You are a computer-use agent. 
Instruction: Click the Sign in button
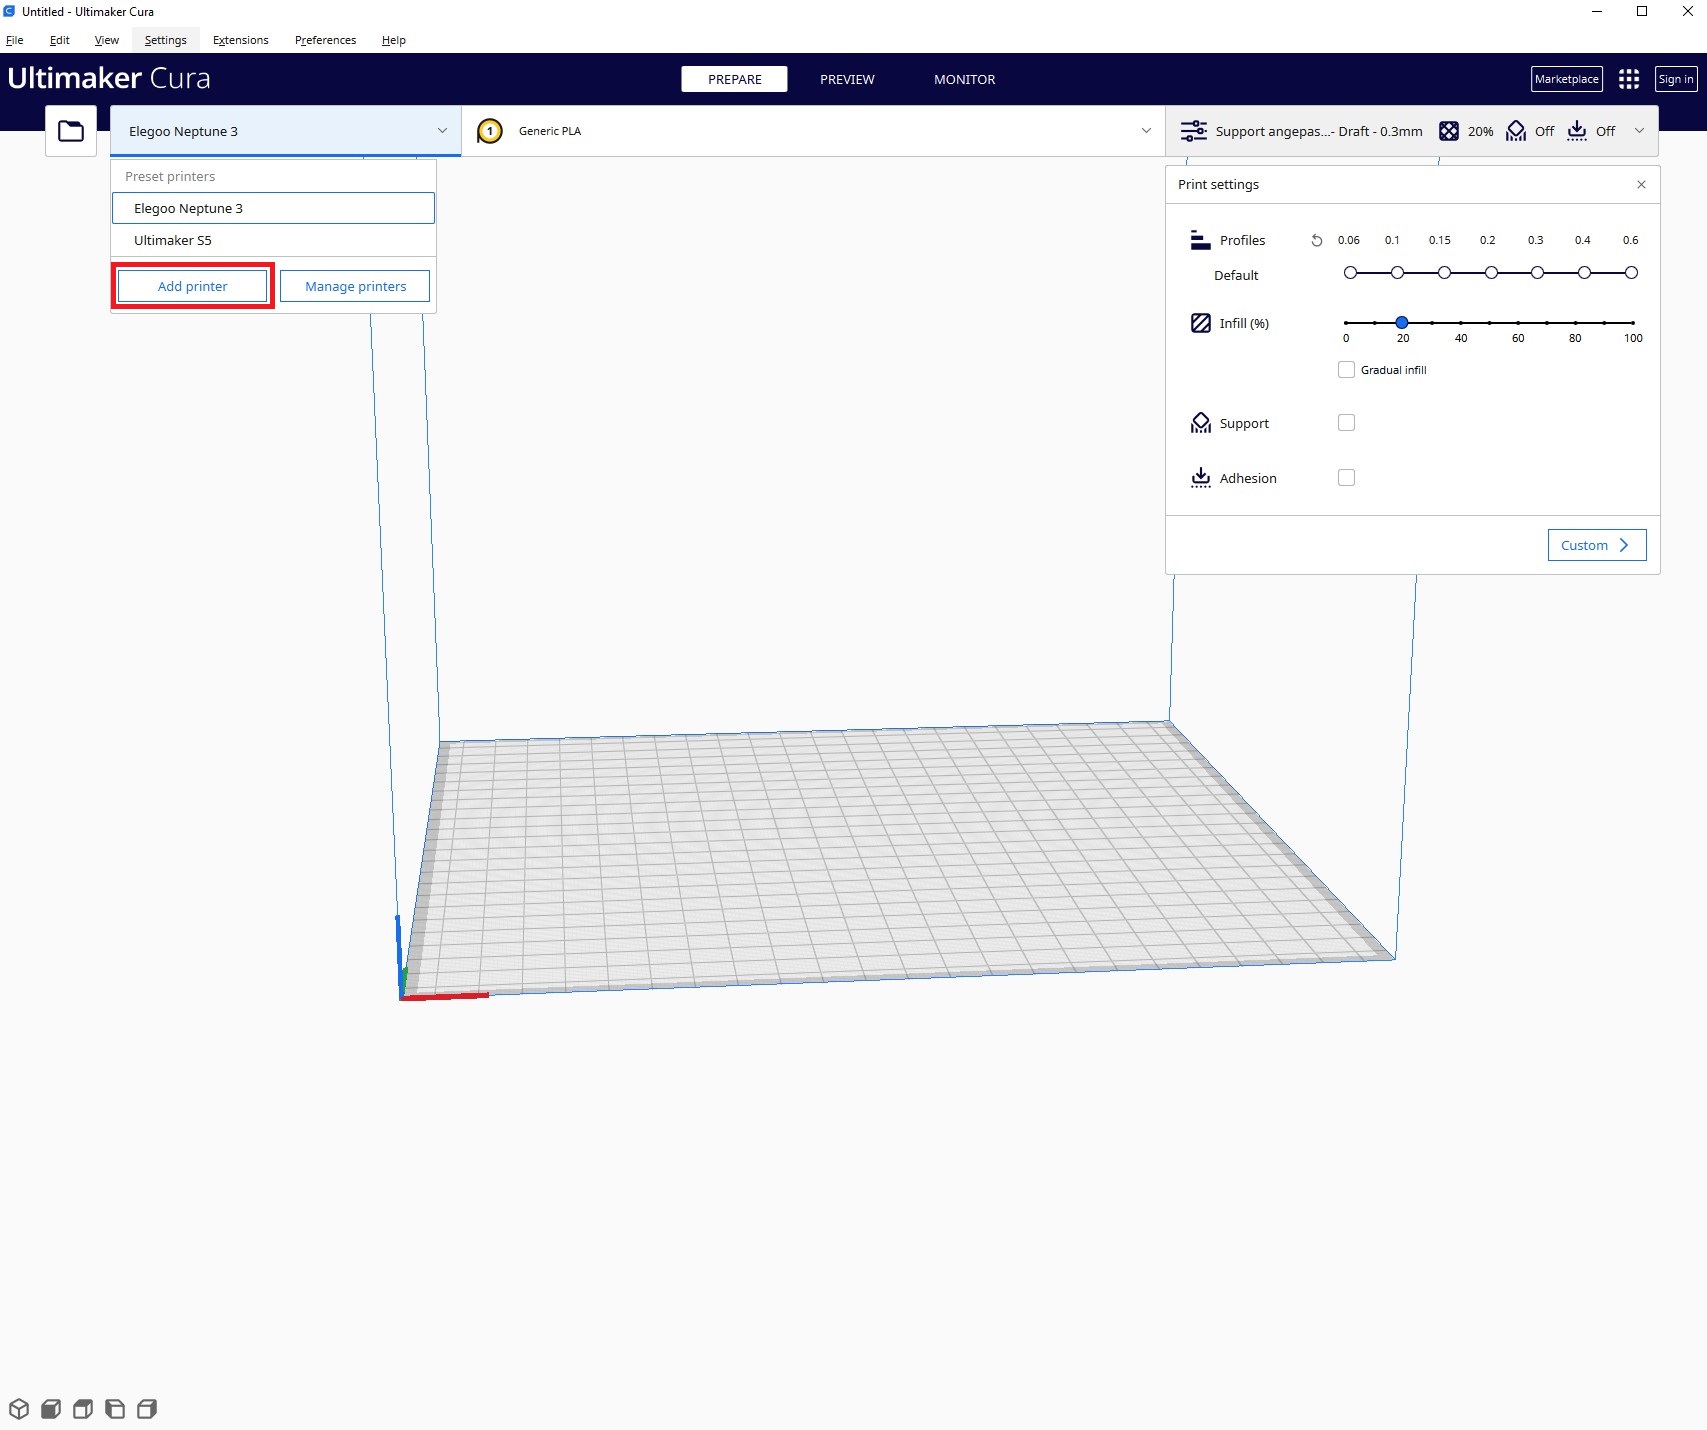point(1676,79)
